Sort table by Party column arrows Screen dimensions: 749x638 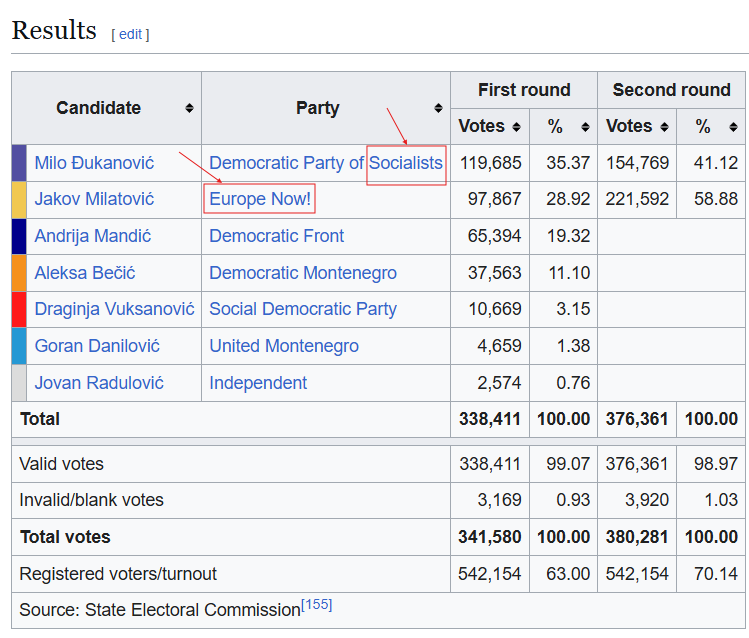pos(438,108)
